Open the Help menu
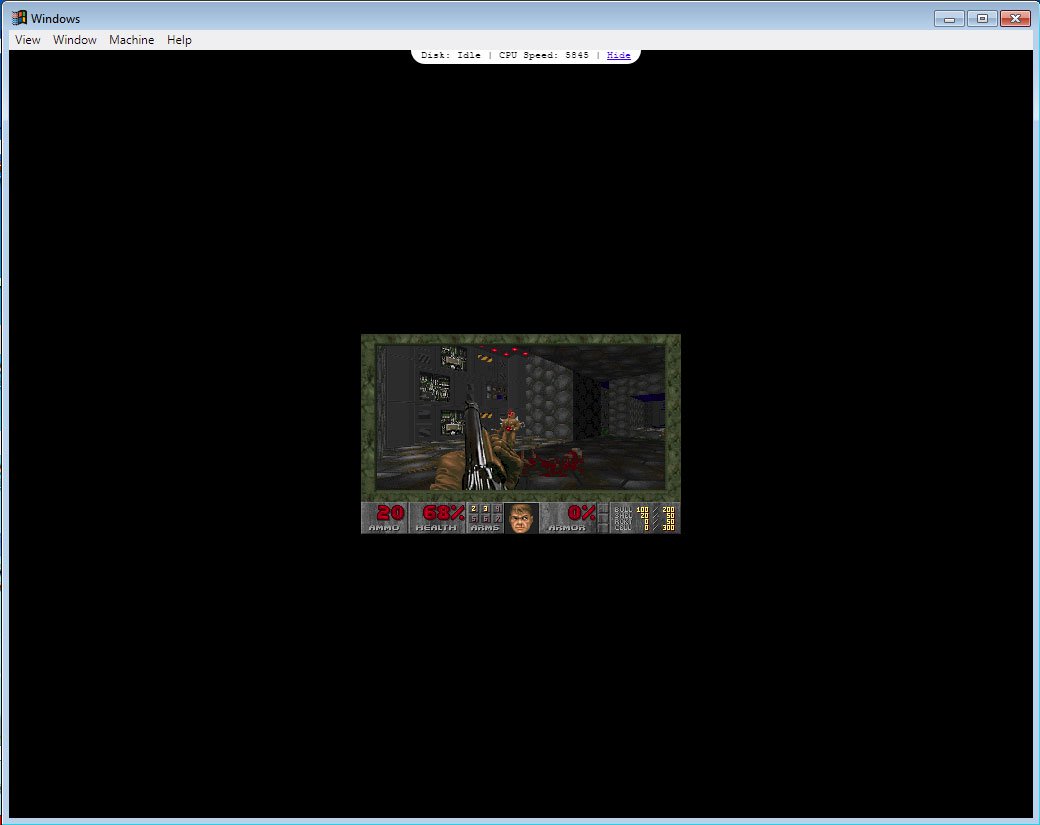Screen dimensions: 1040x825 point(179,40)
